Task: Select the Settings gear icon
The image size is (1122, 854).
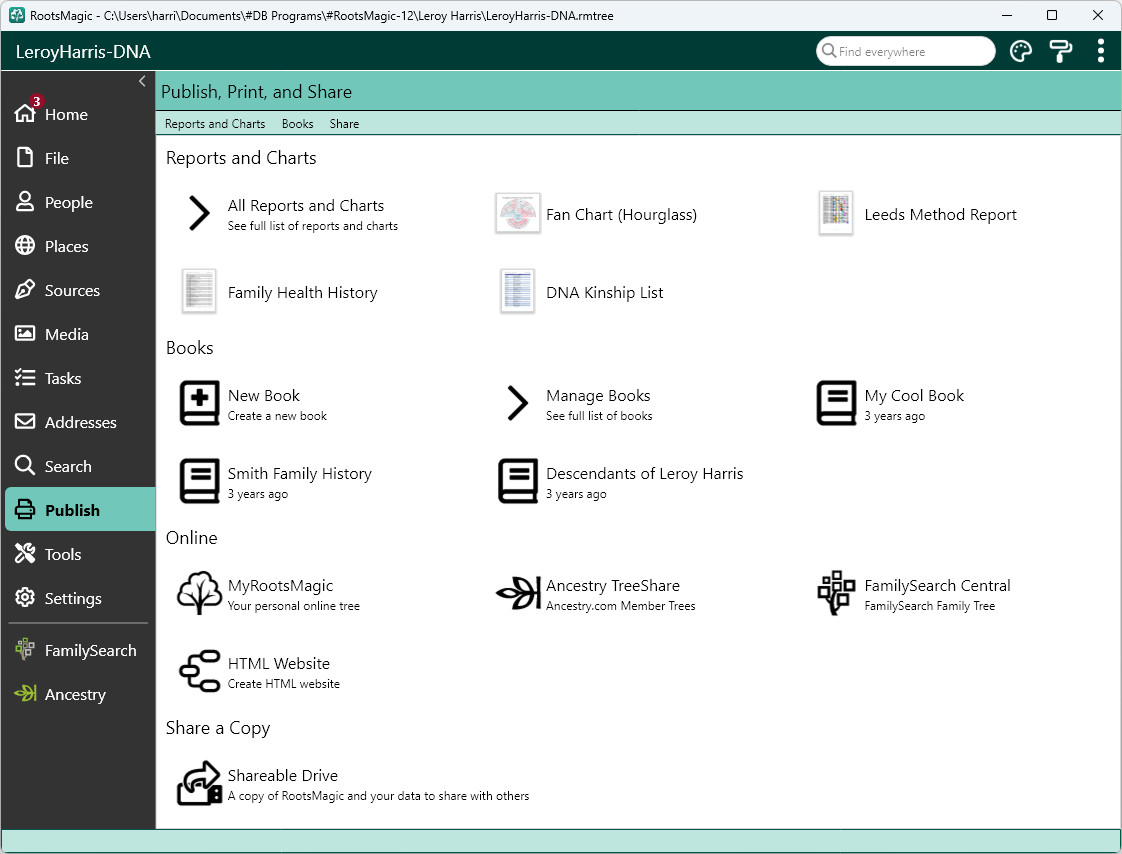Action: [x=25, y=598]
